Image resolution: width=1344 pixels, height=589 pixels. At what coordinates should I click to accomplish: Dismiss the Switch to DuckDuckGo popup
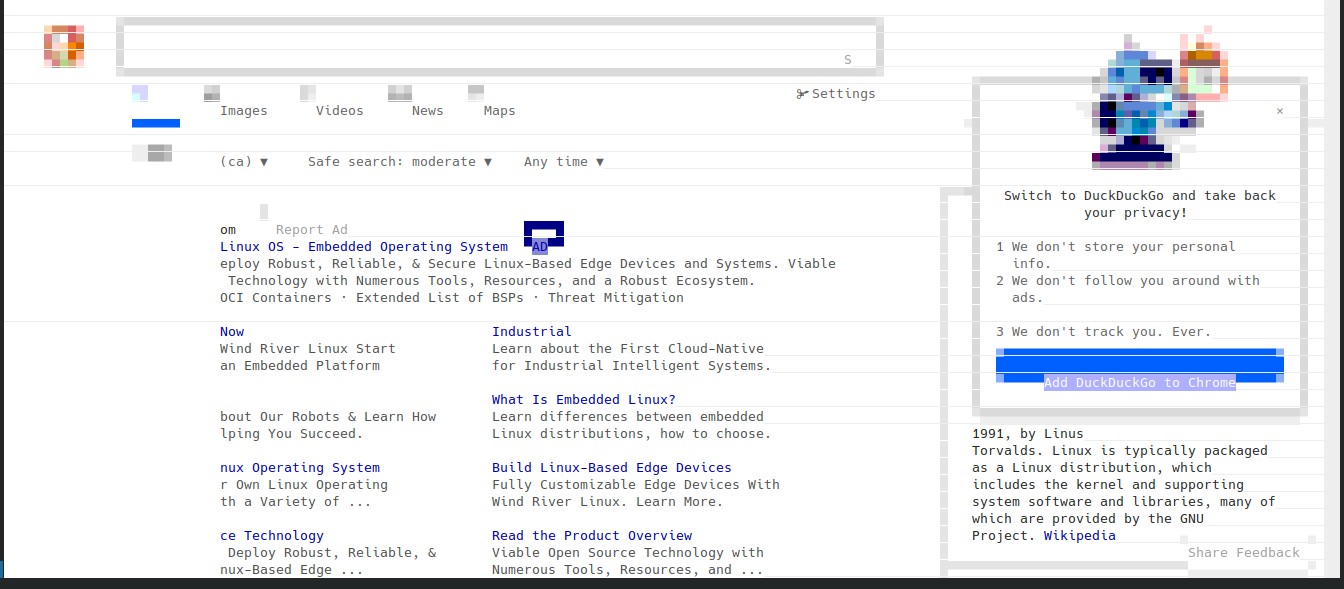1279,111
